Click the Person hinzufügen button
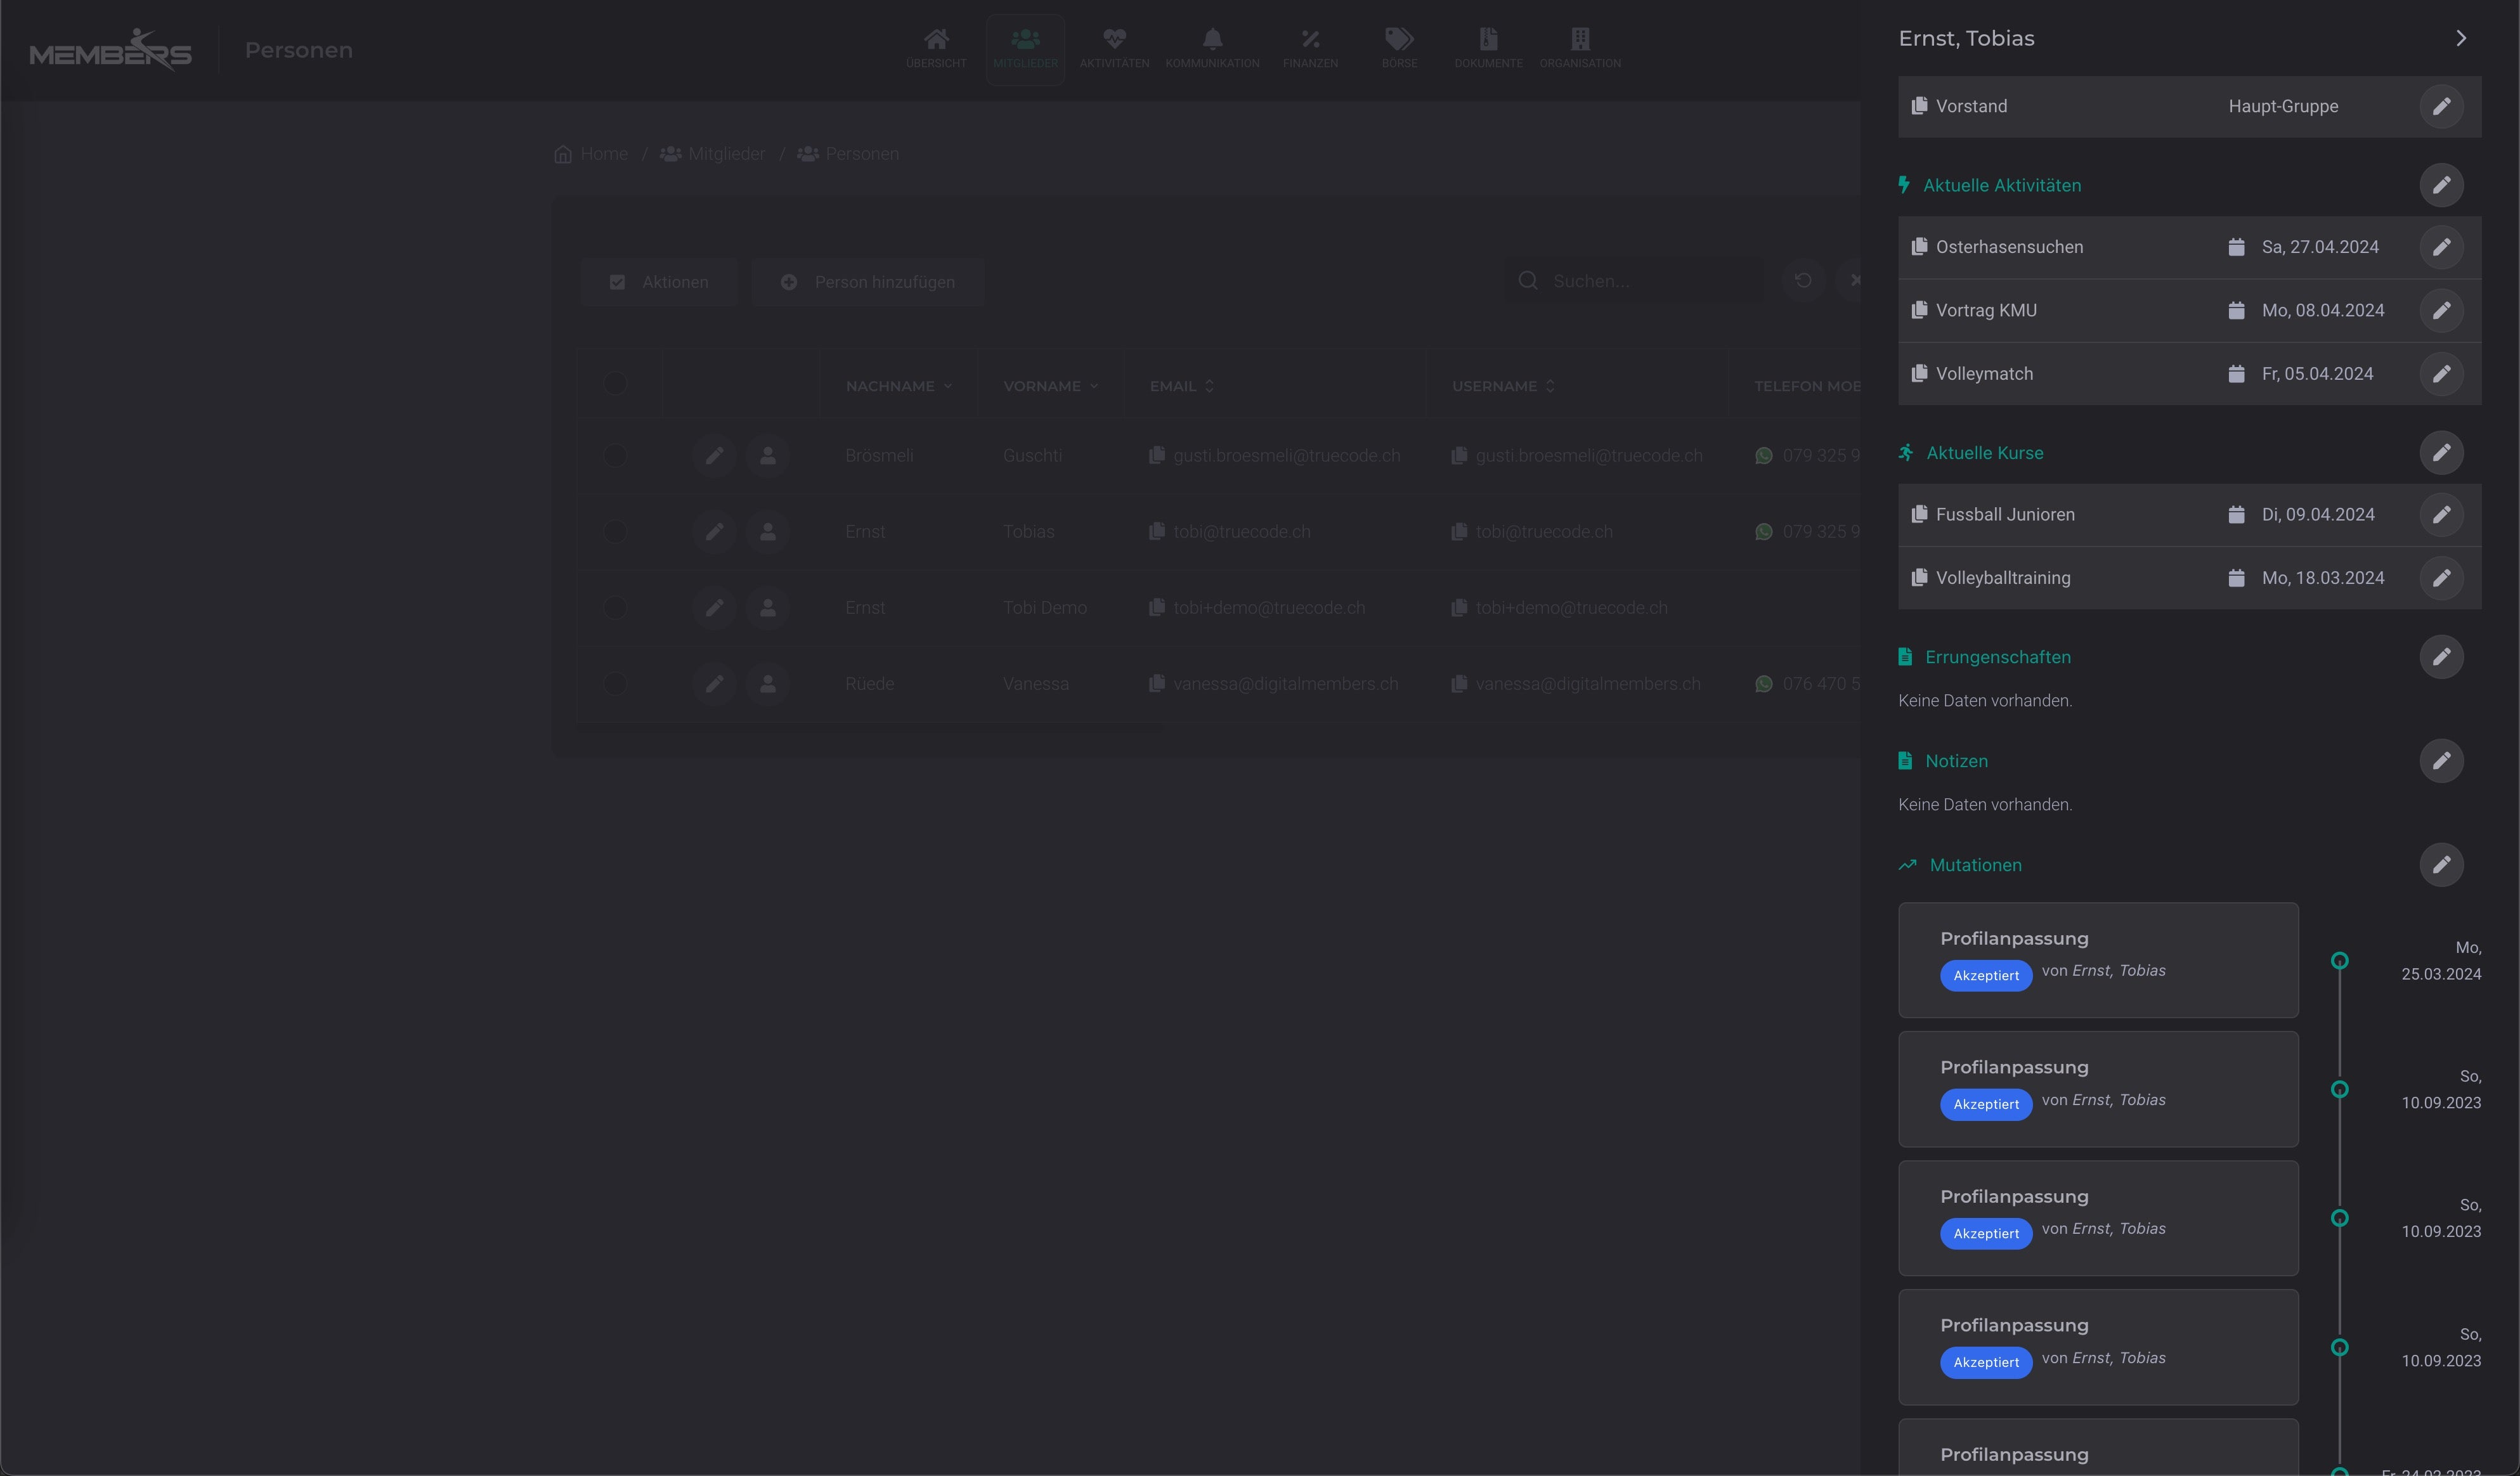The height and width of the screenshot is (1476, 2520). pos(868,282)
